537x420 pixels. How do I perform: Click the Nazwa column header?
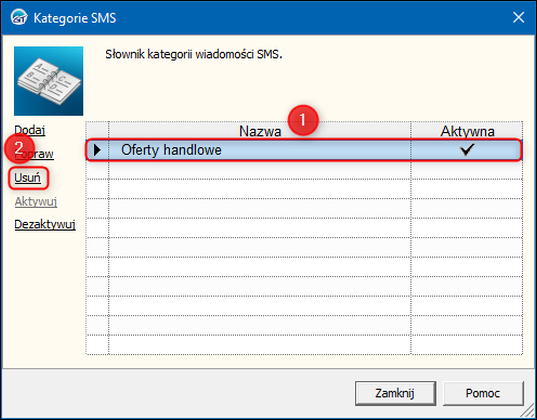(260, 131)
